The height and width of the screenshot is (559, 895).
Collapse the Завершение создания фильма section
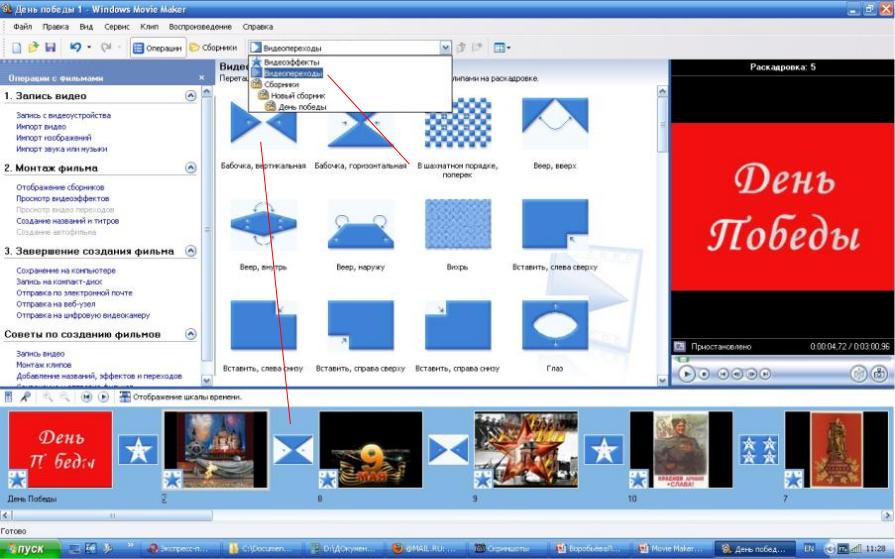coord(191,251)
